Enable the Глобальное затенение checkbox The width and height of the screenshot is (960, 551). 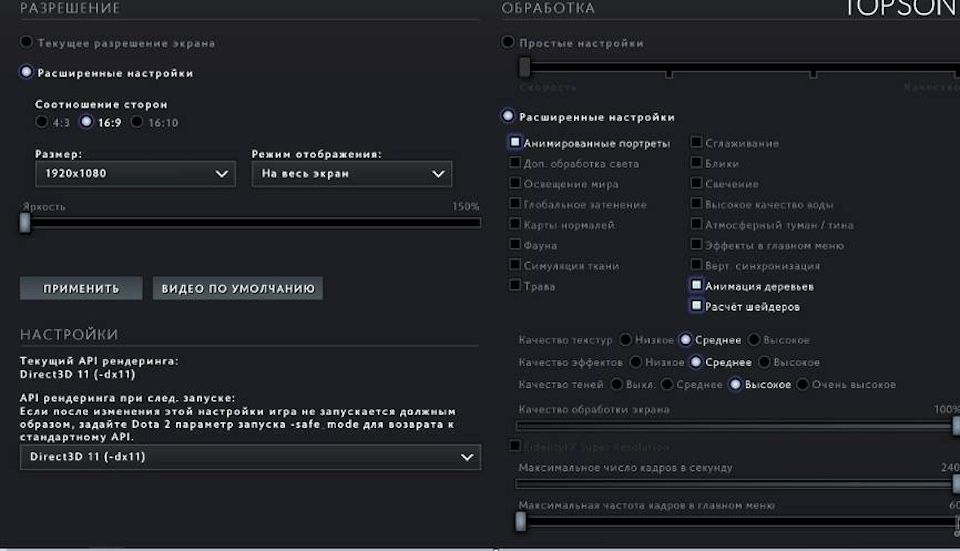tap(515, 204)
